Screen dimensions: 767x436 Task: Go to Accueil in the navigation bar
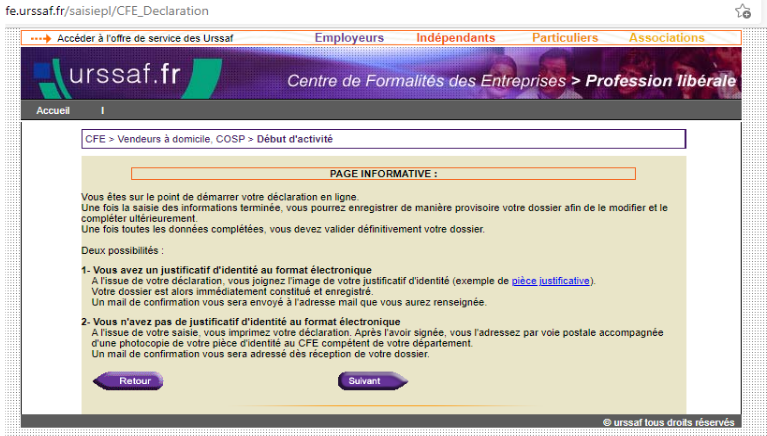click(53, 111)
